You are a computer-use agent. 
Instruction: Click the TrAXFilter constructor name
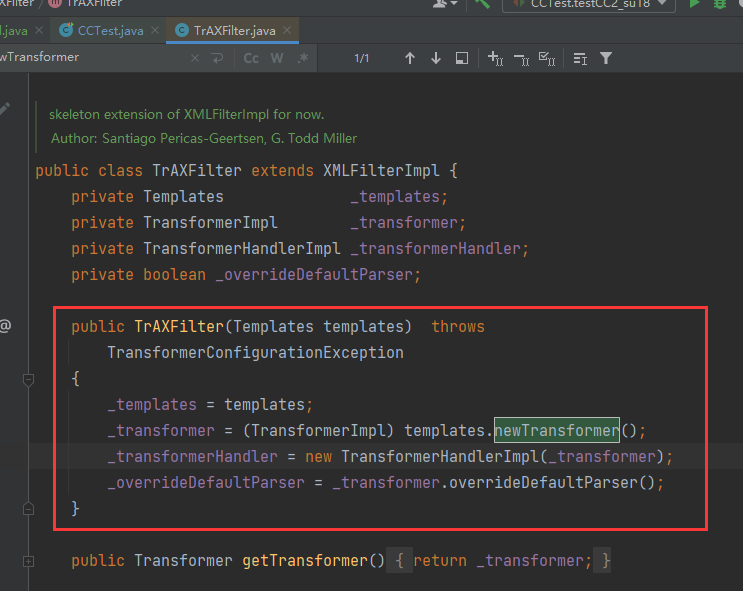click(179, 327)
